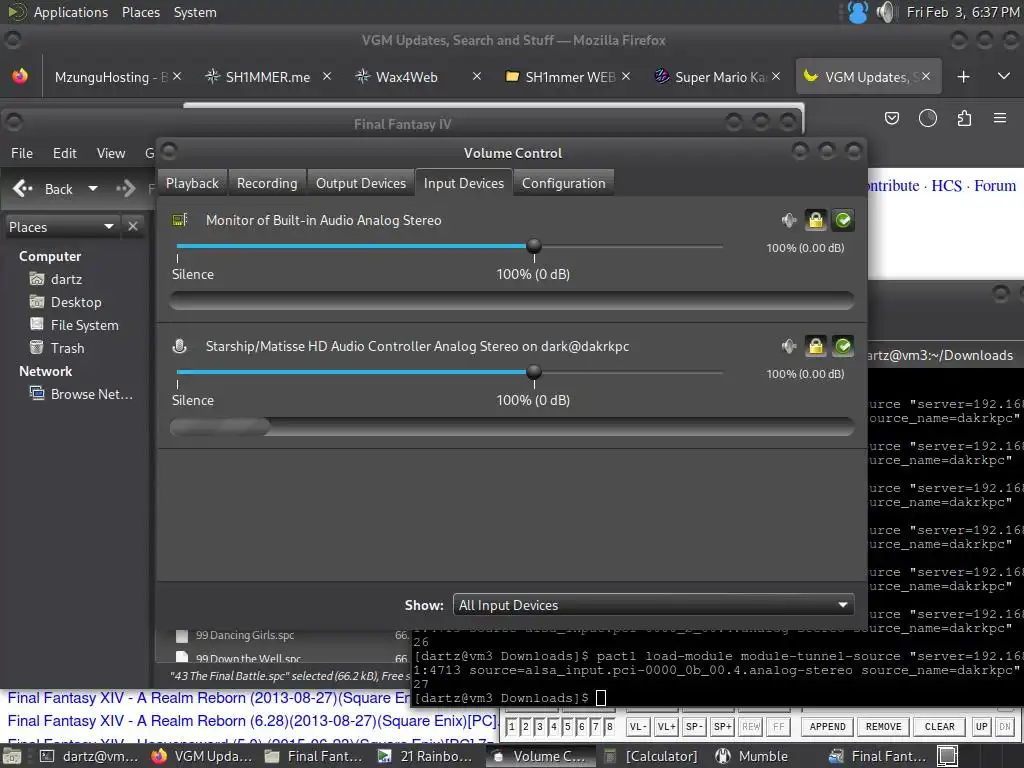Toggle channel 1 button in player
Viewport: 1024px width, 768px height.
click(x=511, y=726)
